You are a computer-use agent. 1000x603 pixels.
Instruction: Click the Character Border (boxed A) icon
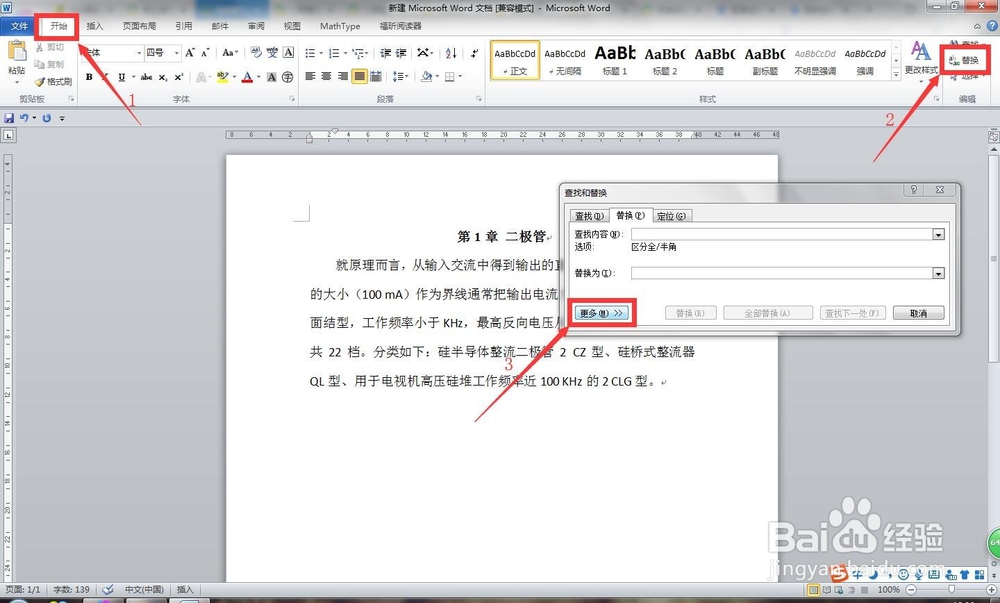pyautogui.click(x=288, y=53)
